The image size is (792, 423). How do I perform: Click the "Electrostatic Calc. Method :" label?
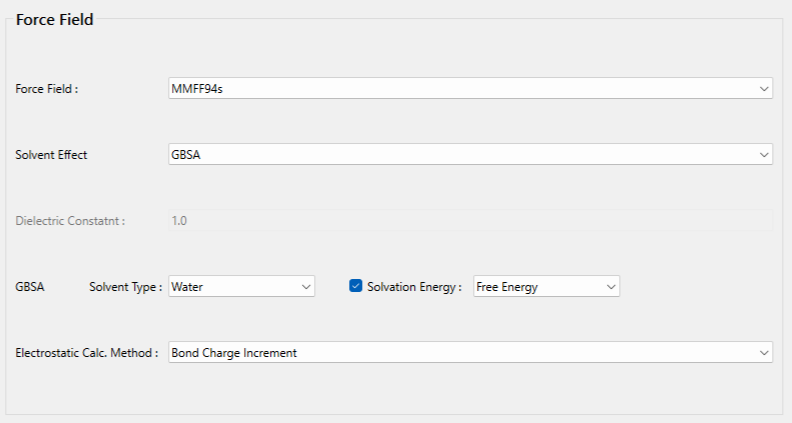87,353
